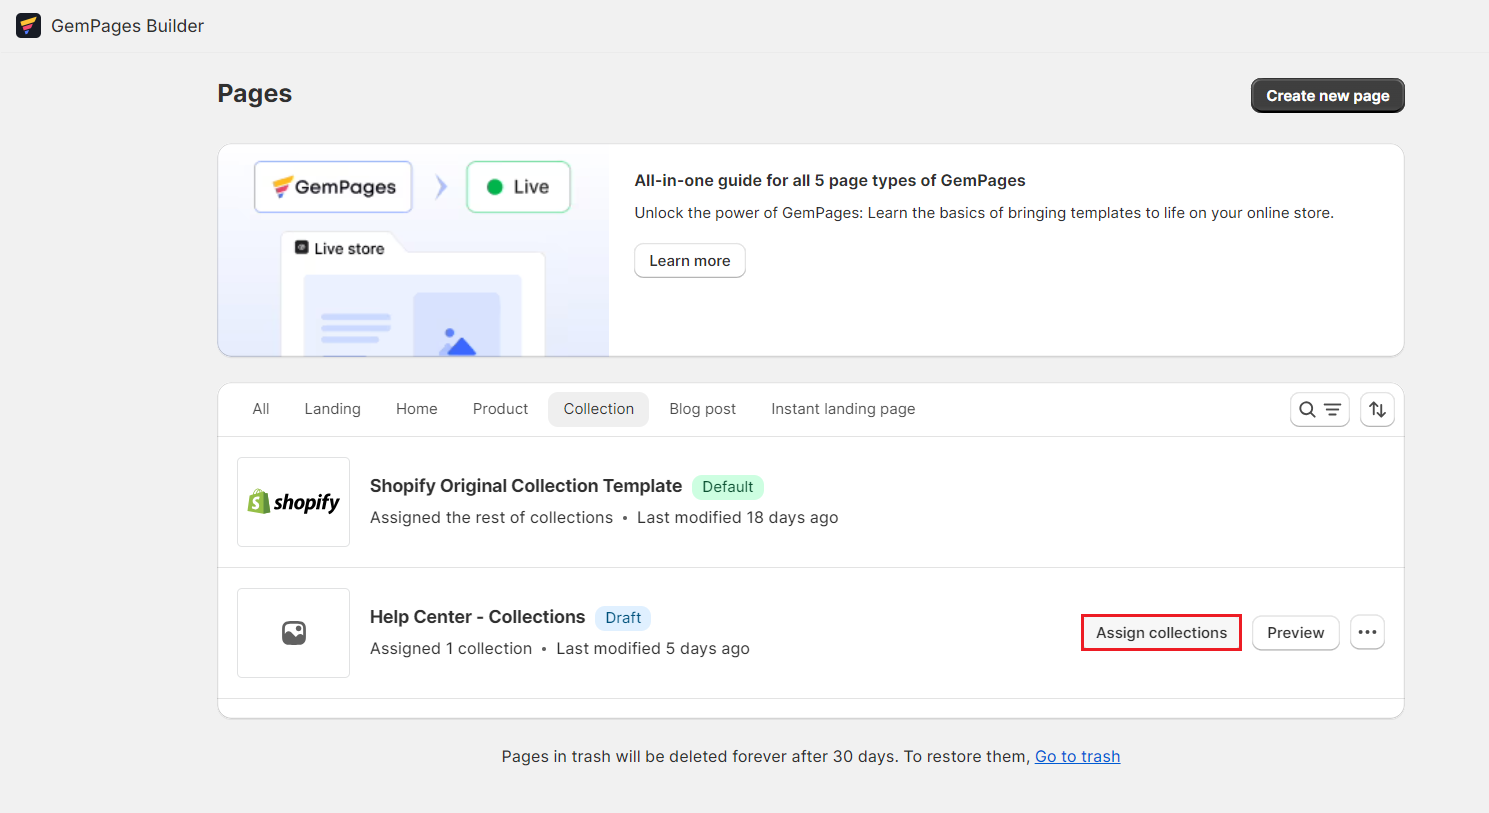Screen dimensions: 1489x813
Task: Switch to Instant landing page tab
Action: click(x=843, y=408)
